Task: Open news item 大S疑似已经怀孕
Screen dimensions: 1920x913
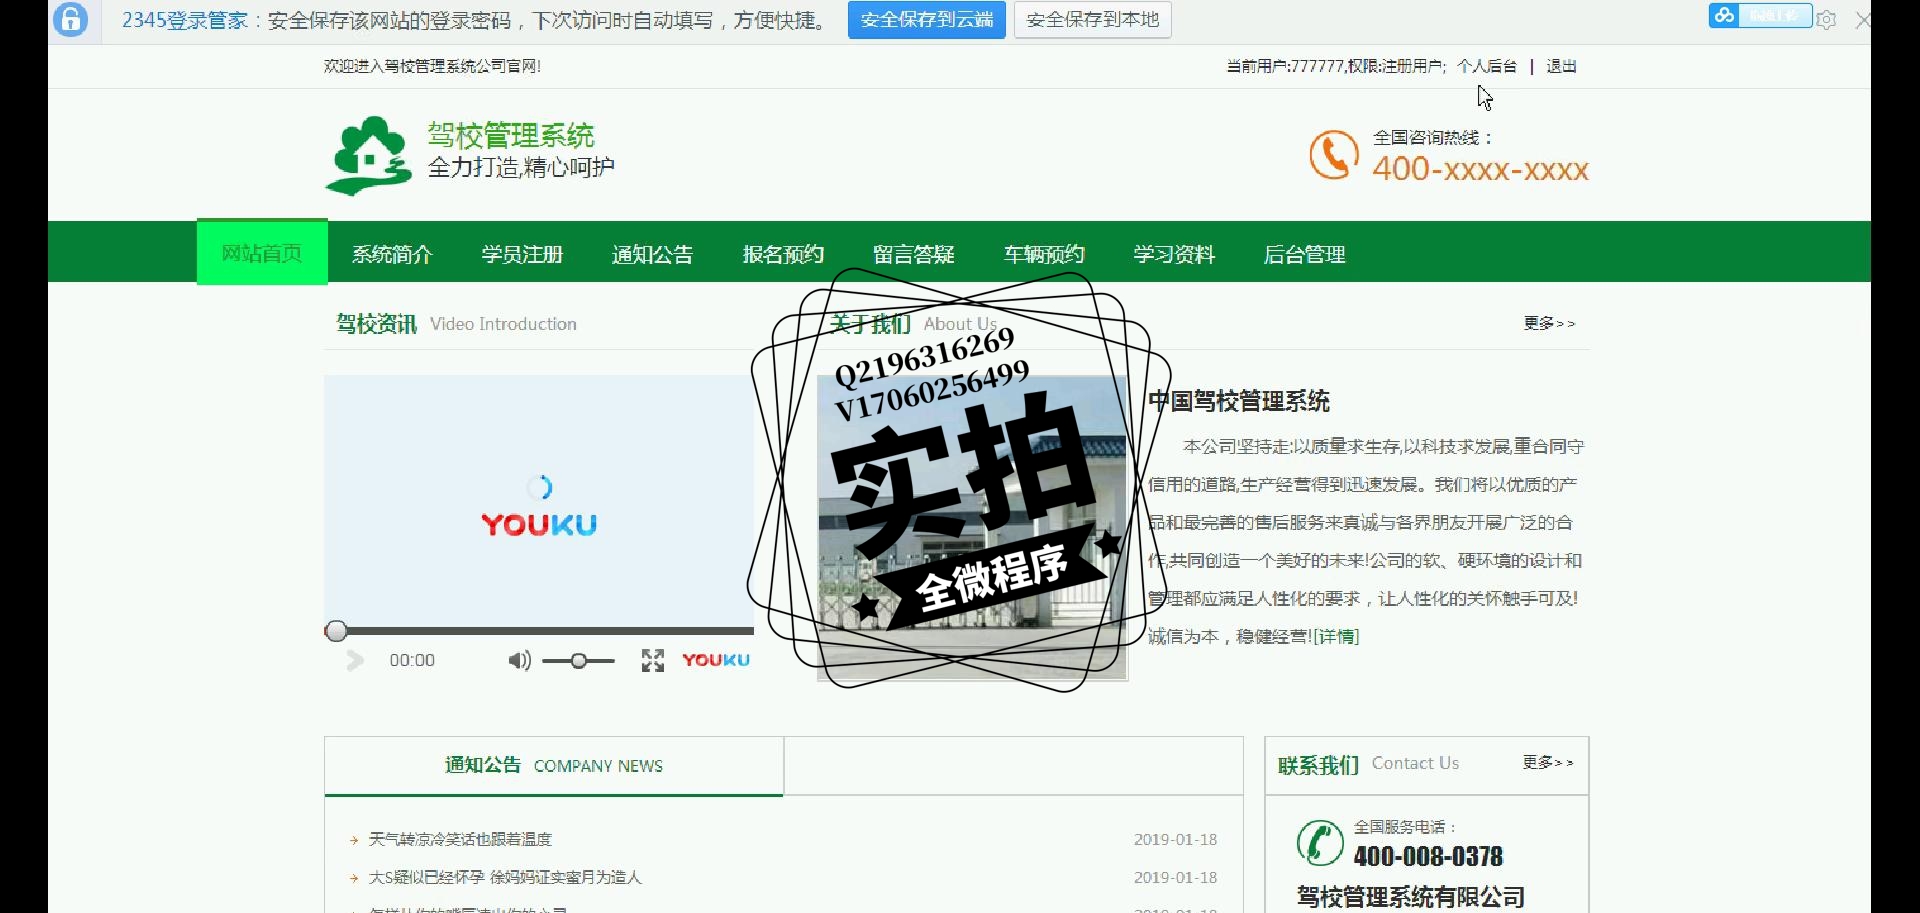Action: pyautogui.click(x=505, y=877)
